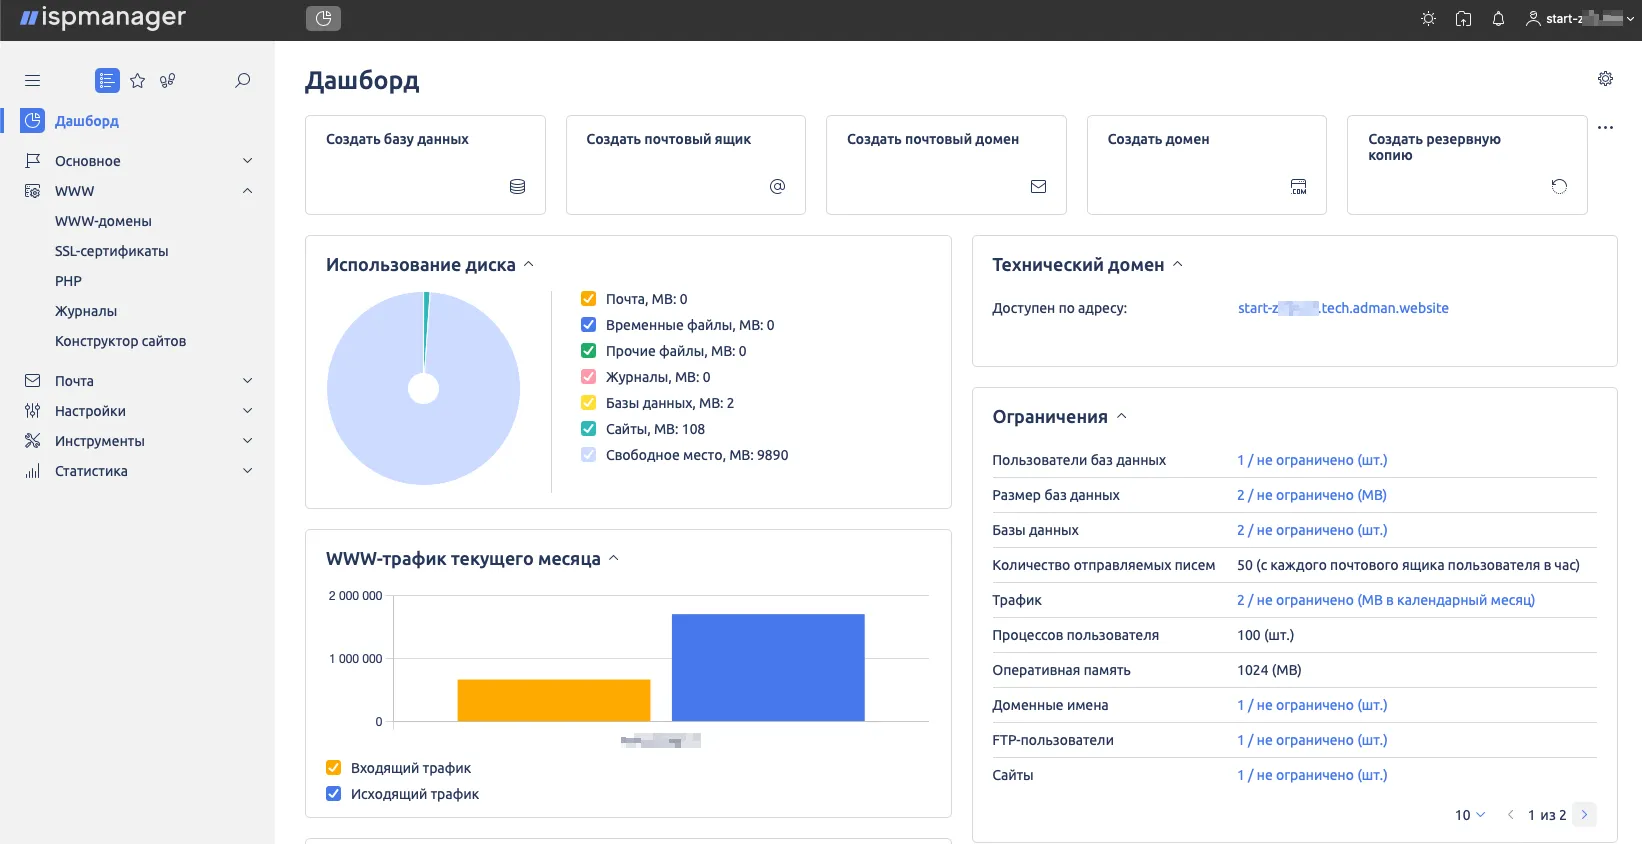Click the Дашборд sidebar icon

click(x=32, y=121)
